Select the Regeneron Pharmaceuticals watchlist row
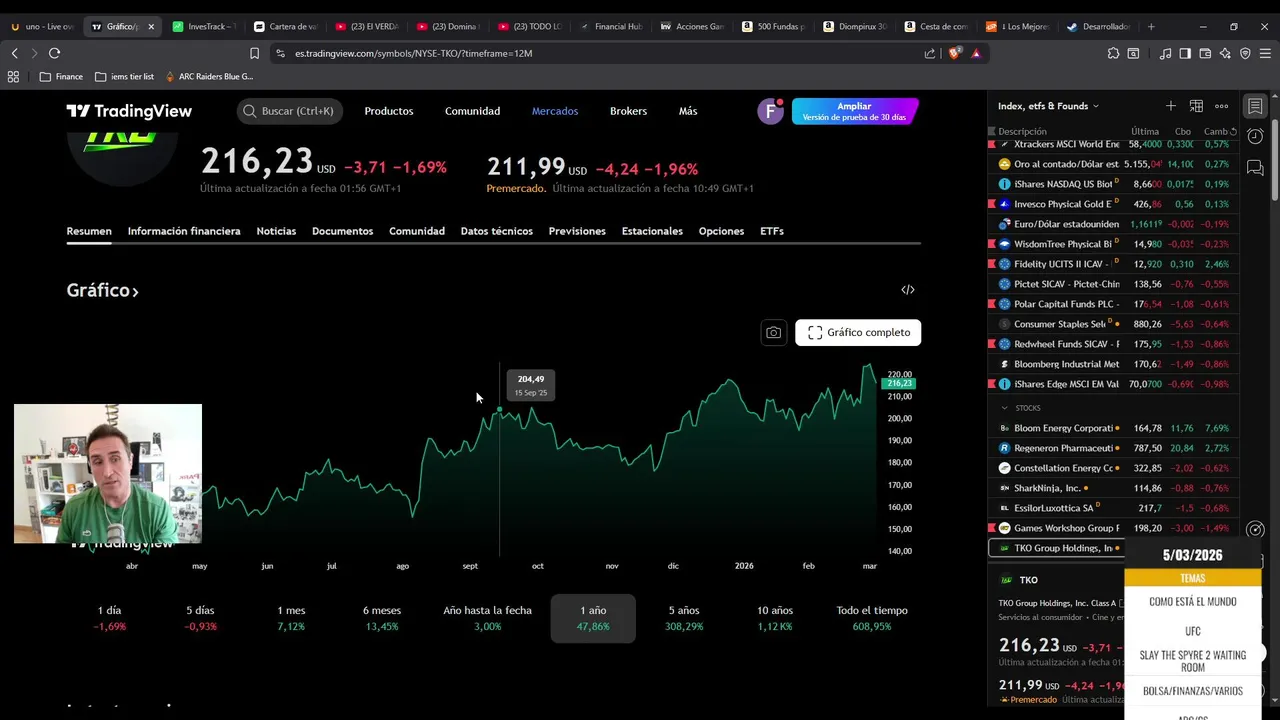The image size is (1280, 720). pos(1112,448)
